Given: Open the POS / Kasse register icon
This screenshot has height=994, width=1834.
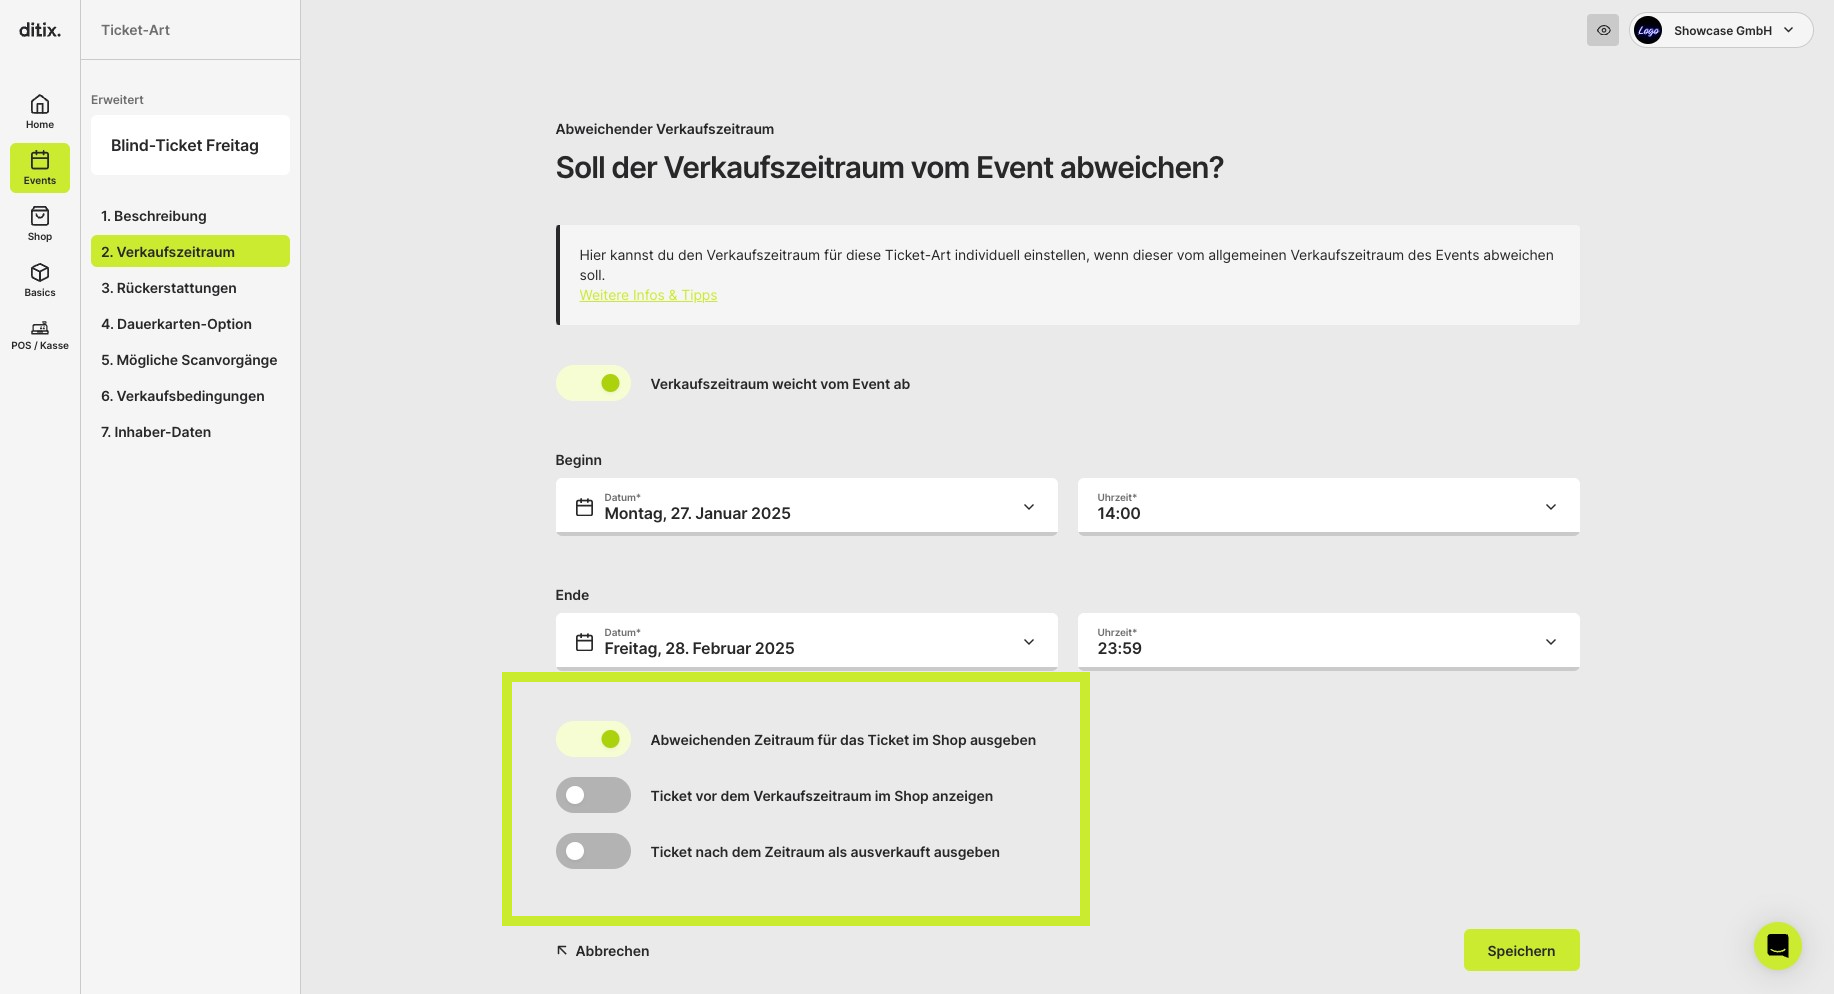Looking at the screenshot, I should pos(40,328).
